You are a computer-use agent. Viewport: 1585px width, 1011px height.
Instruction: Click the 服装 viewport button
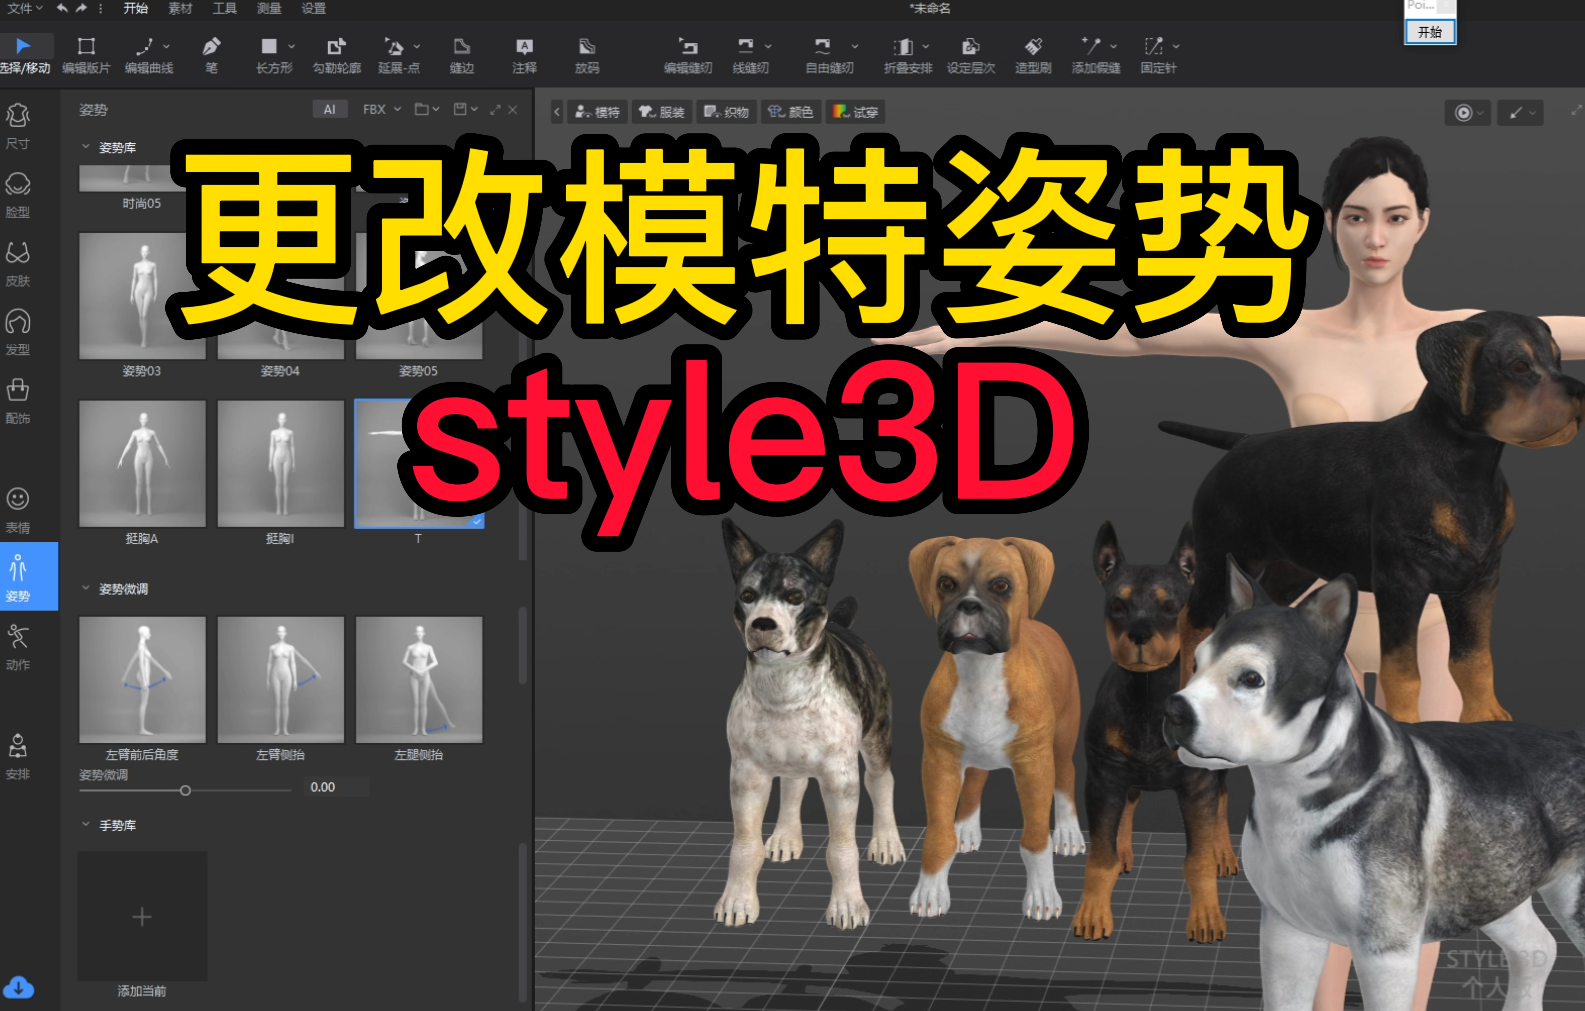click(x=662, y=112)
